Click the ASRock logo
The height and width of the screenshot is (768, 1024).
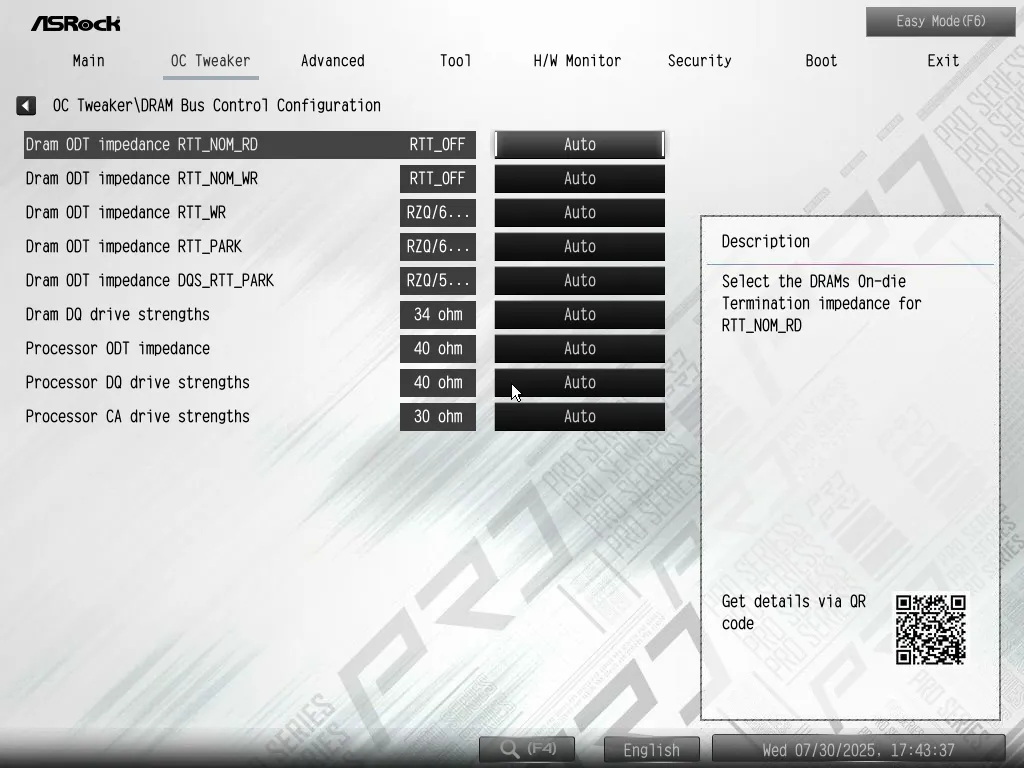[x=76, y=24]
